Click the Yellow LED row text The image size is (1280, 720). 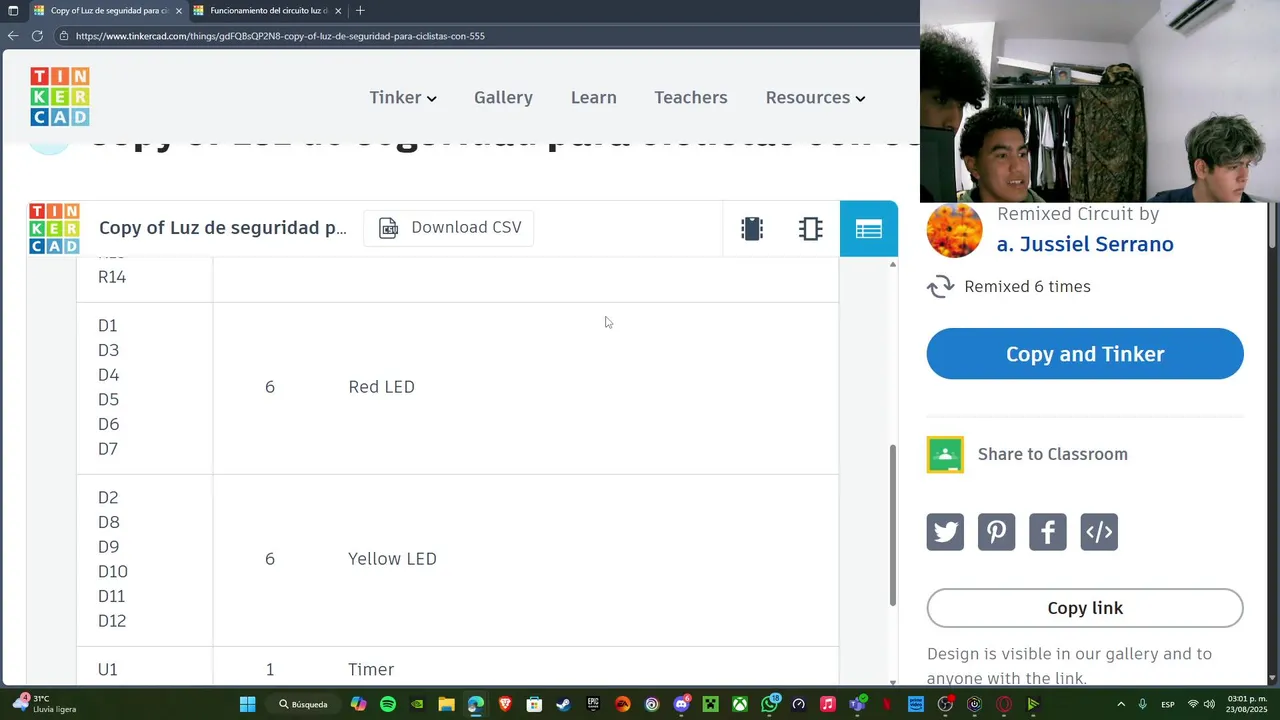[x=392, y=559]
